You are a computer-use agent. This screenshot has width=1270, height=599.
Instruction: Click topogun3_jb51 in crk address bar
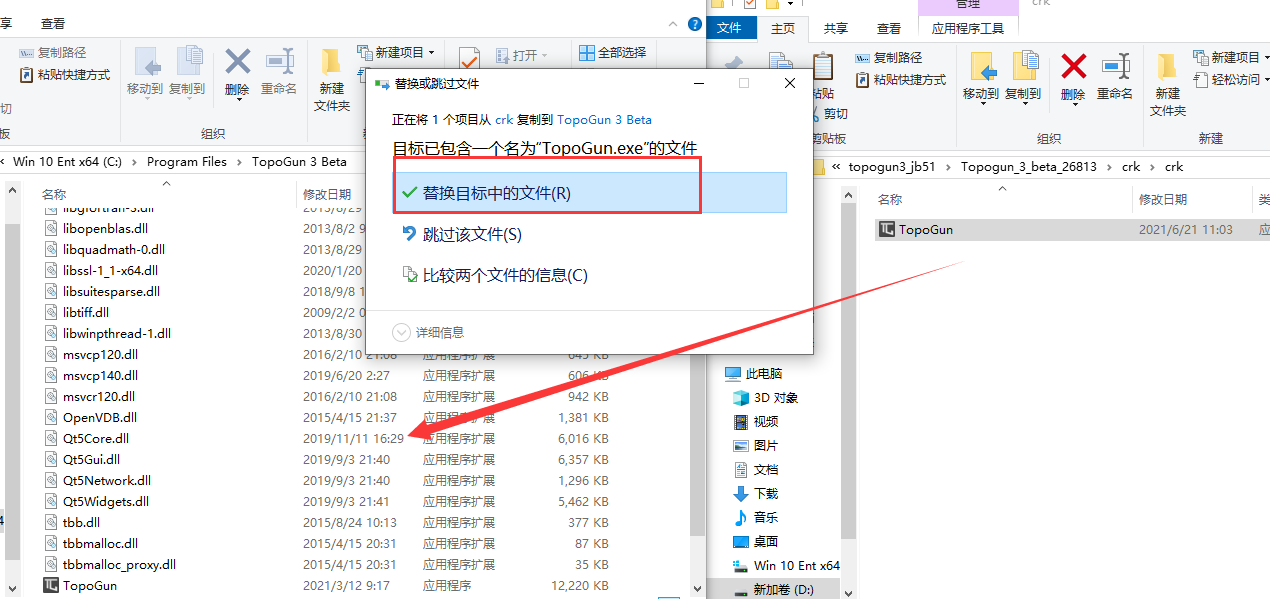click(891, 167)
